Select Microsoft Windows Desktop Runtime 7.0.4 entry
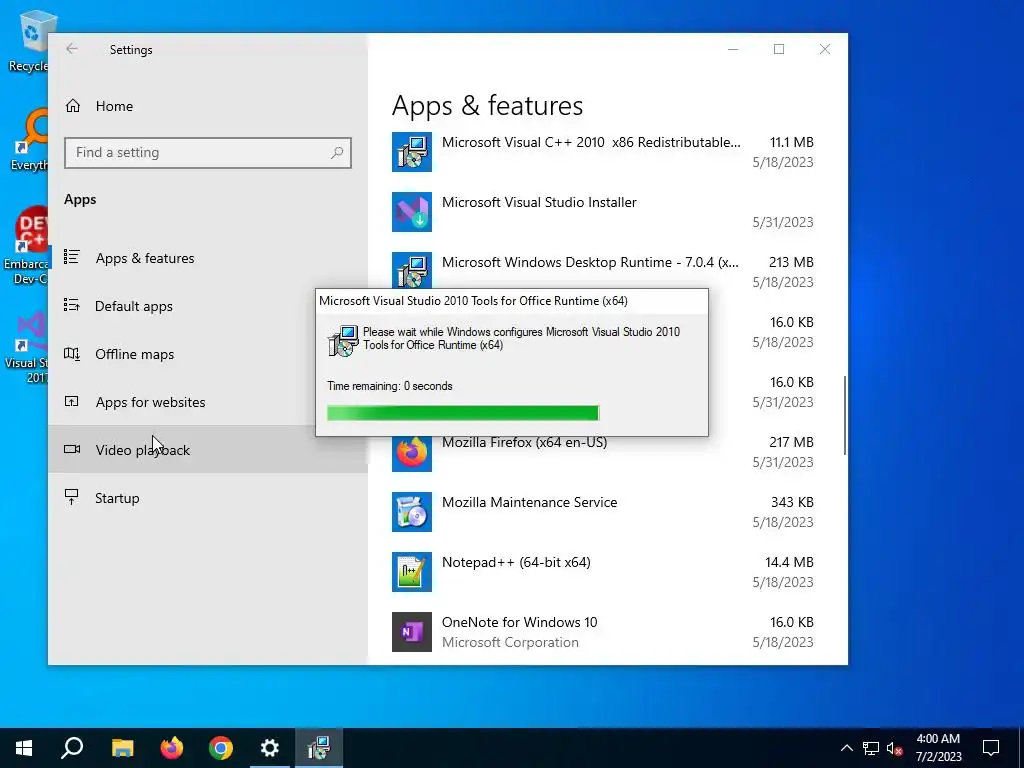Screen dimensions: 1024x768 (x=603, y=271)
